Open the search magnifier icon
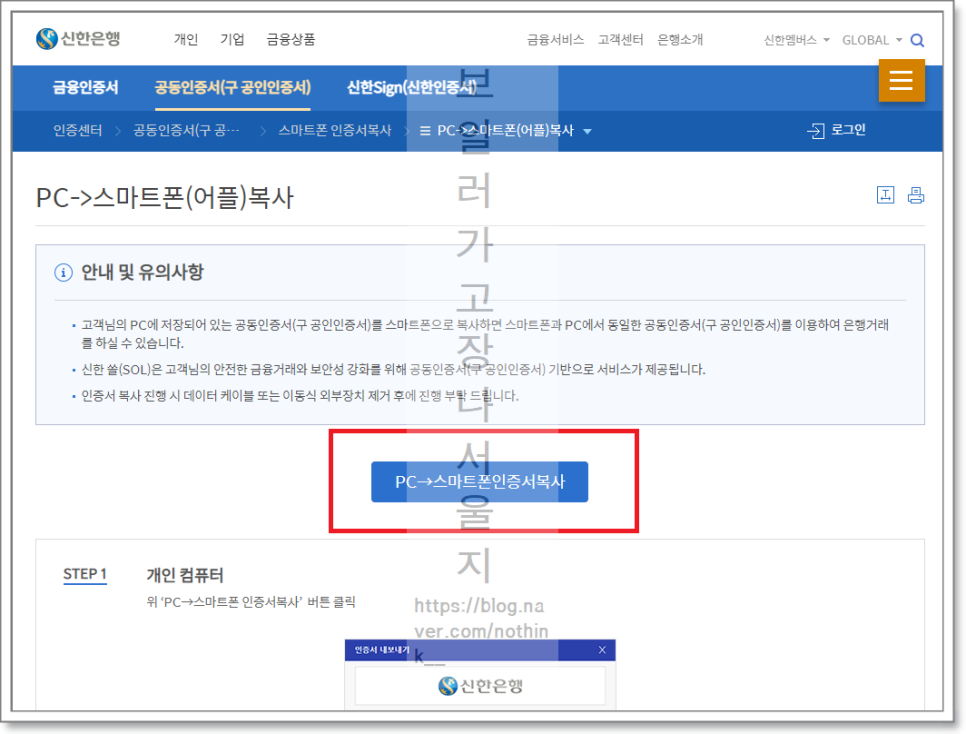This screenshot has width=966, height=734. click(x=917, y=41)
